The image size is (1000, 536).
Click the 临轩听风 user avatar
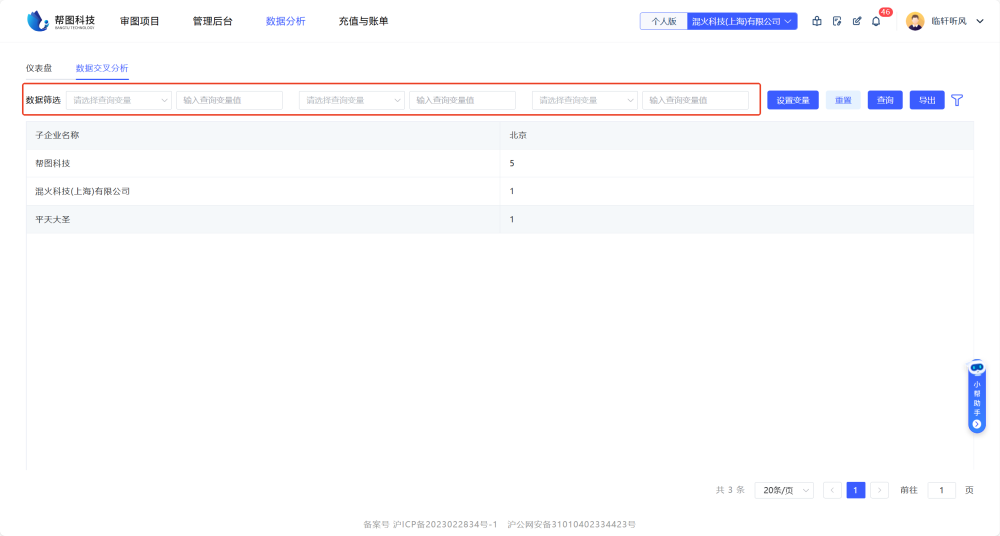[915, 21]
